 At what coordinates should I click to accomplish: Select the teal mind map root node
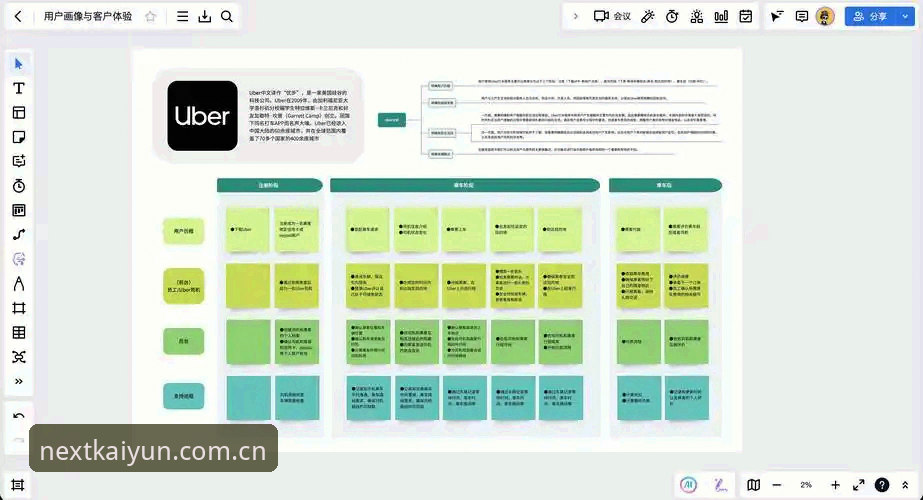[391, 120]
